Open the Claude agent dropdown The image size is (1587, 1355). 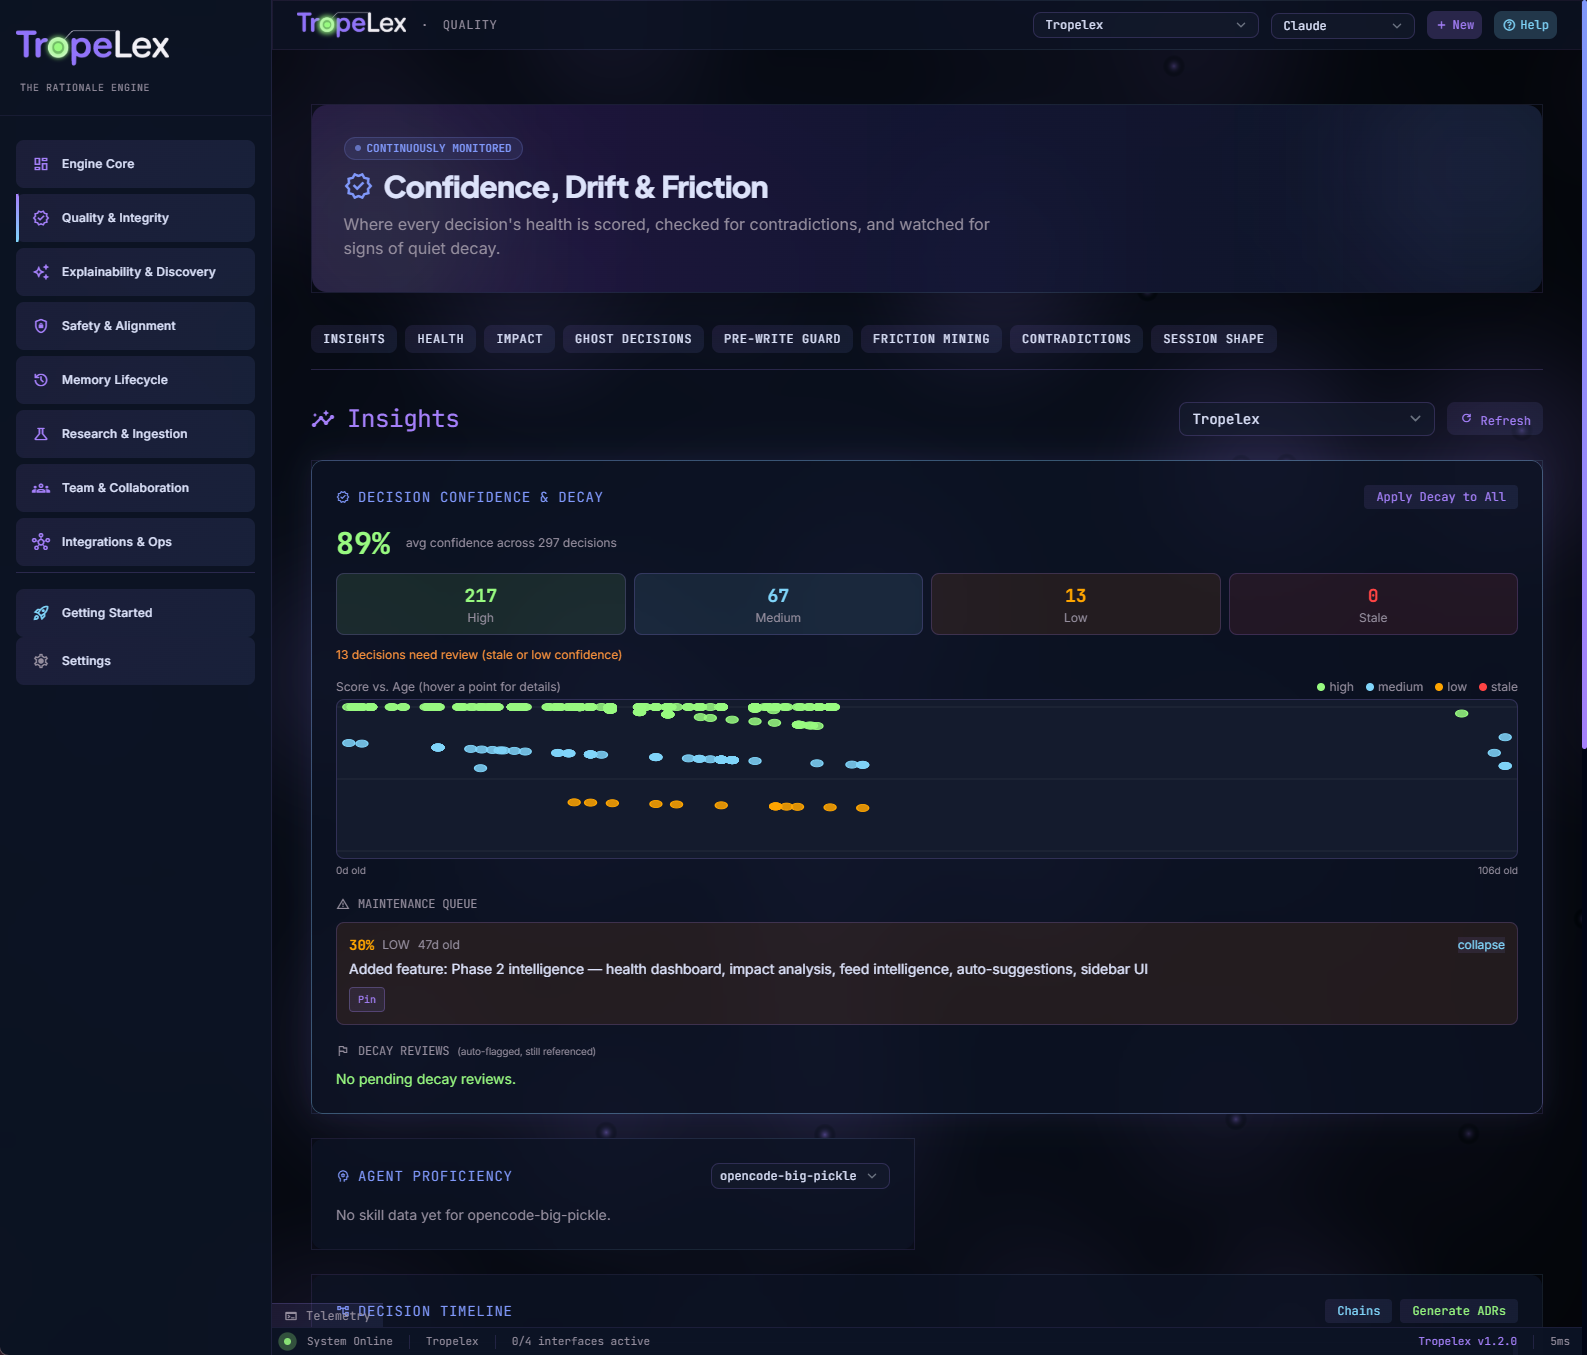1342,25
